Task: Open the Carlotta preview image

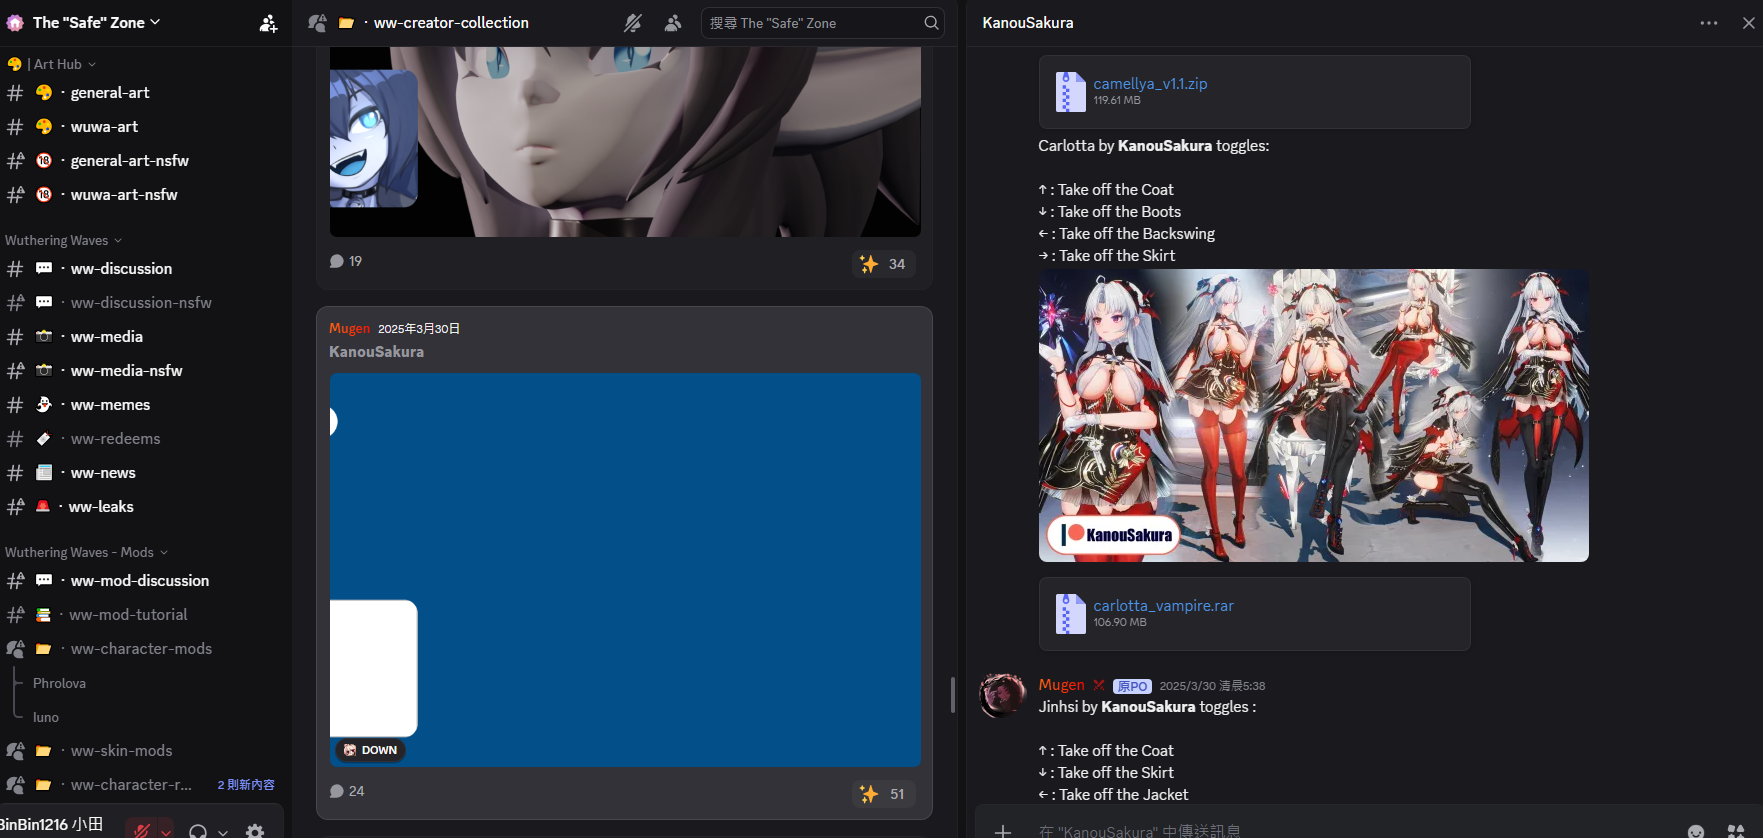Action: click(x=1313, y=415)
